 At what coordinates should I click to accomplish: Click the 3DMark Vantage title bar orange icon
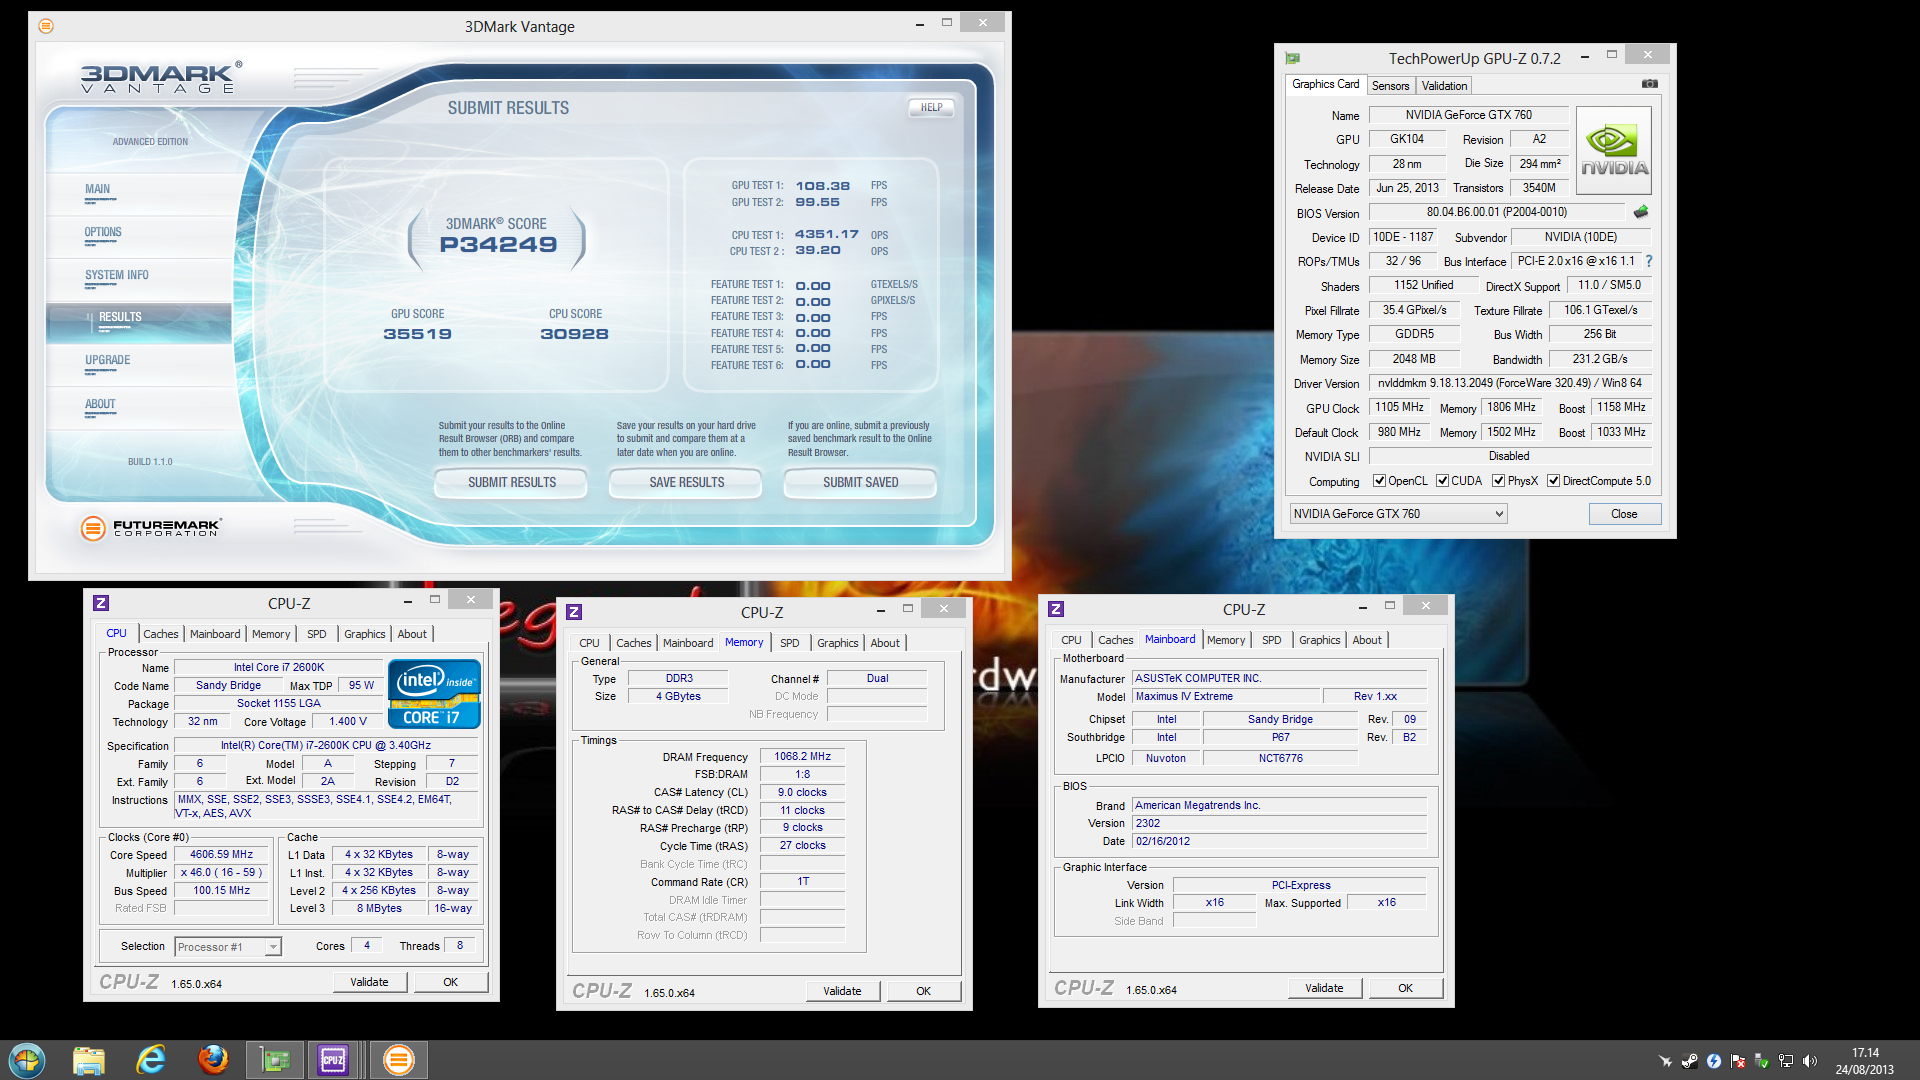point(46,26)
